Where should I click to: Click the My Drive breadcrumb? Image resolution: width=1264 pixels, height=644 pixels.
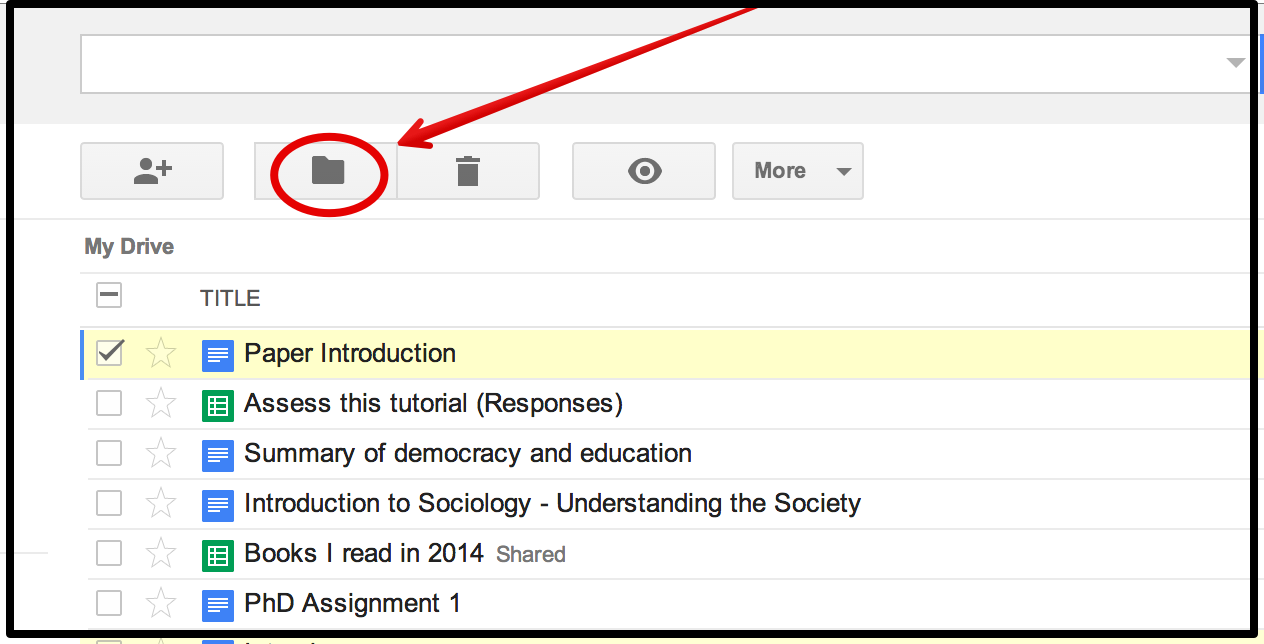129,246
